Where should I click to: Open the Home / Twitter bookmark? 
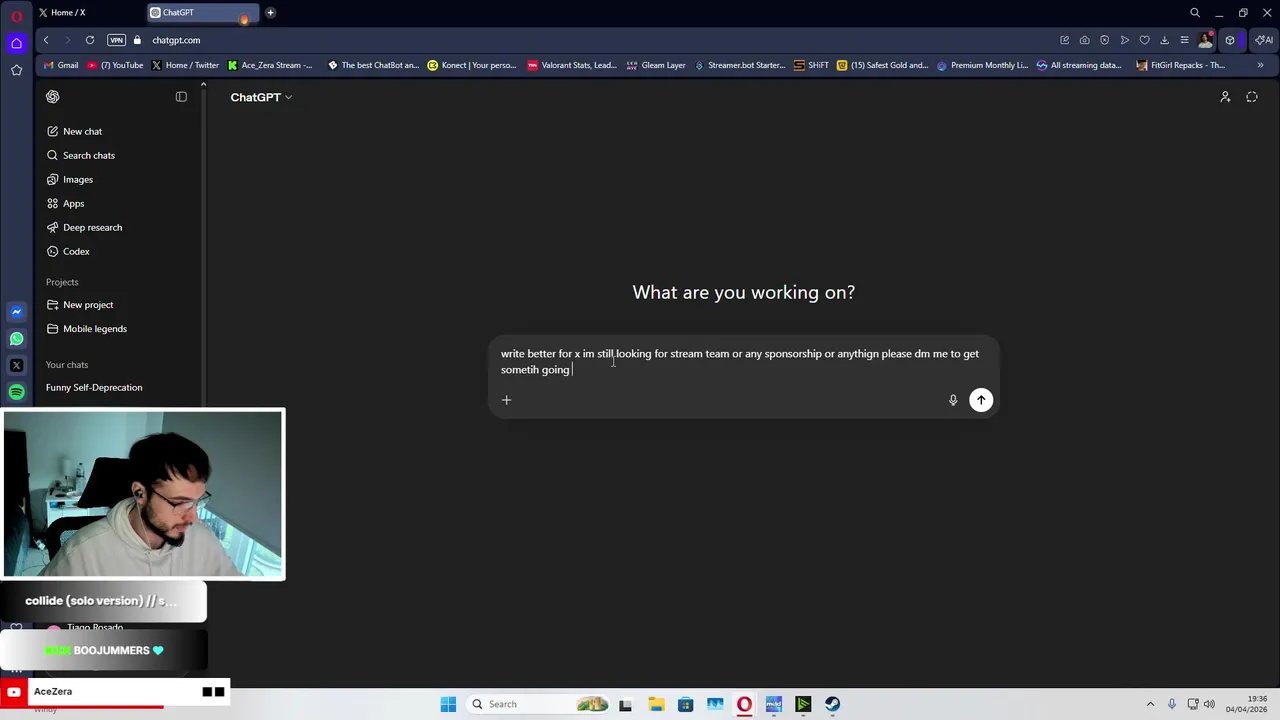[x=185, y=65]
